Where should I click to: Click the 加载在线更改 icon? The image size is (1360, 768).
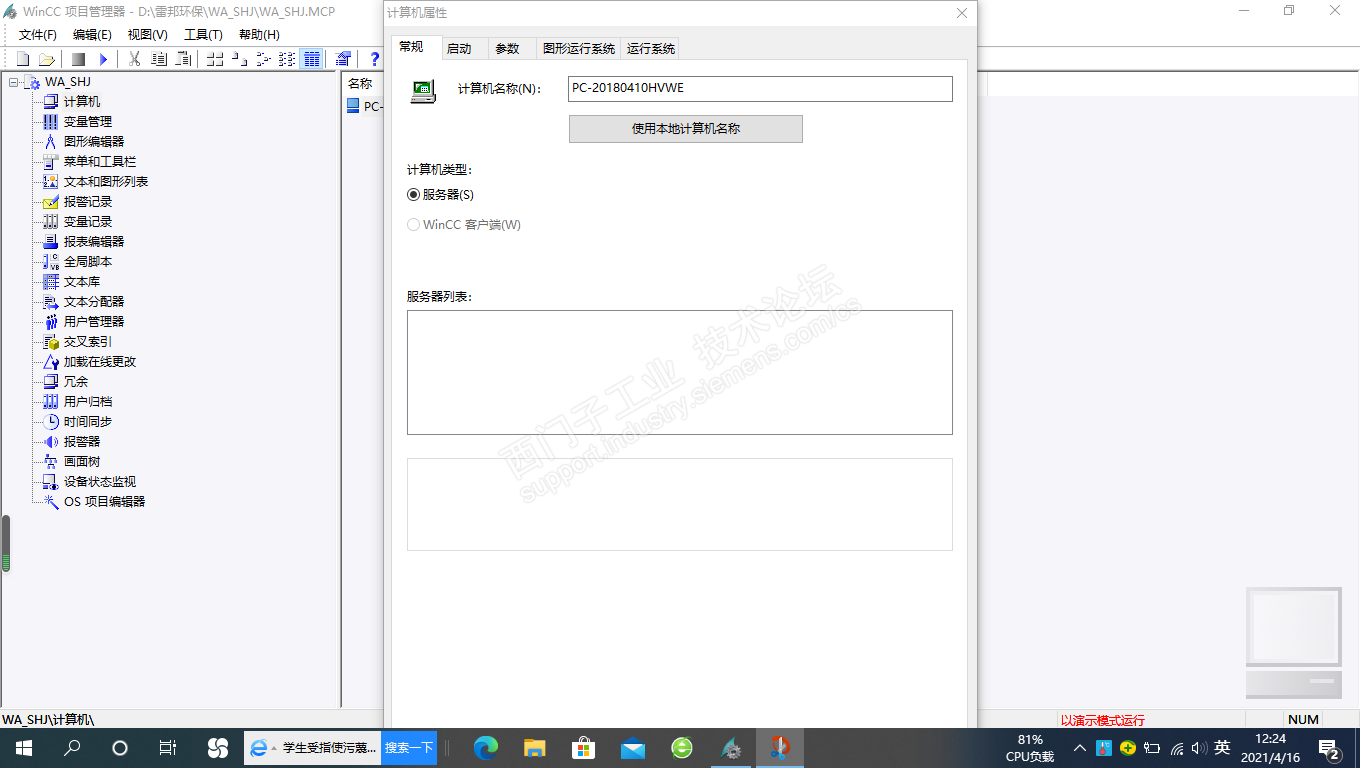[x=51, y=361]
